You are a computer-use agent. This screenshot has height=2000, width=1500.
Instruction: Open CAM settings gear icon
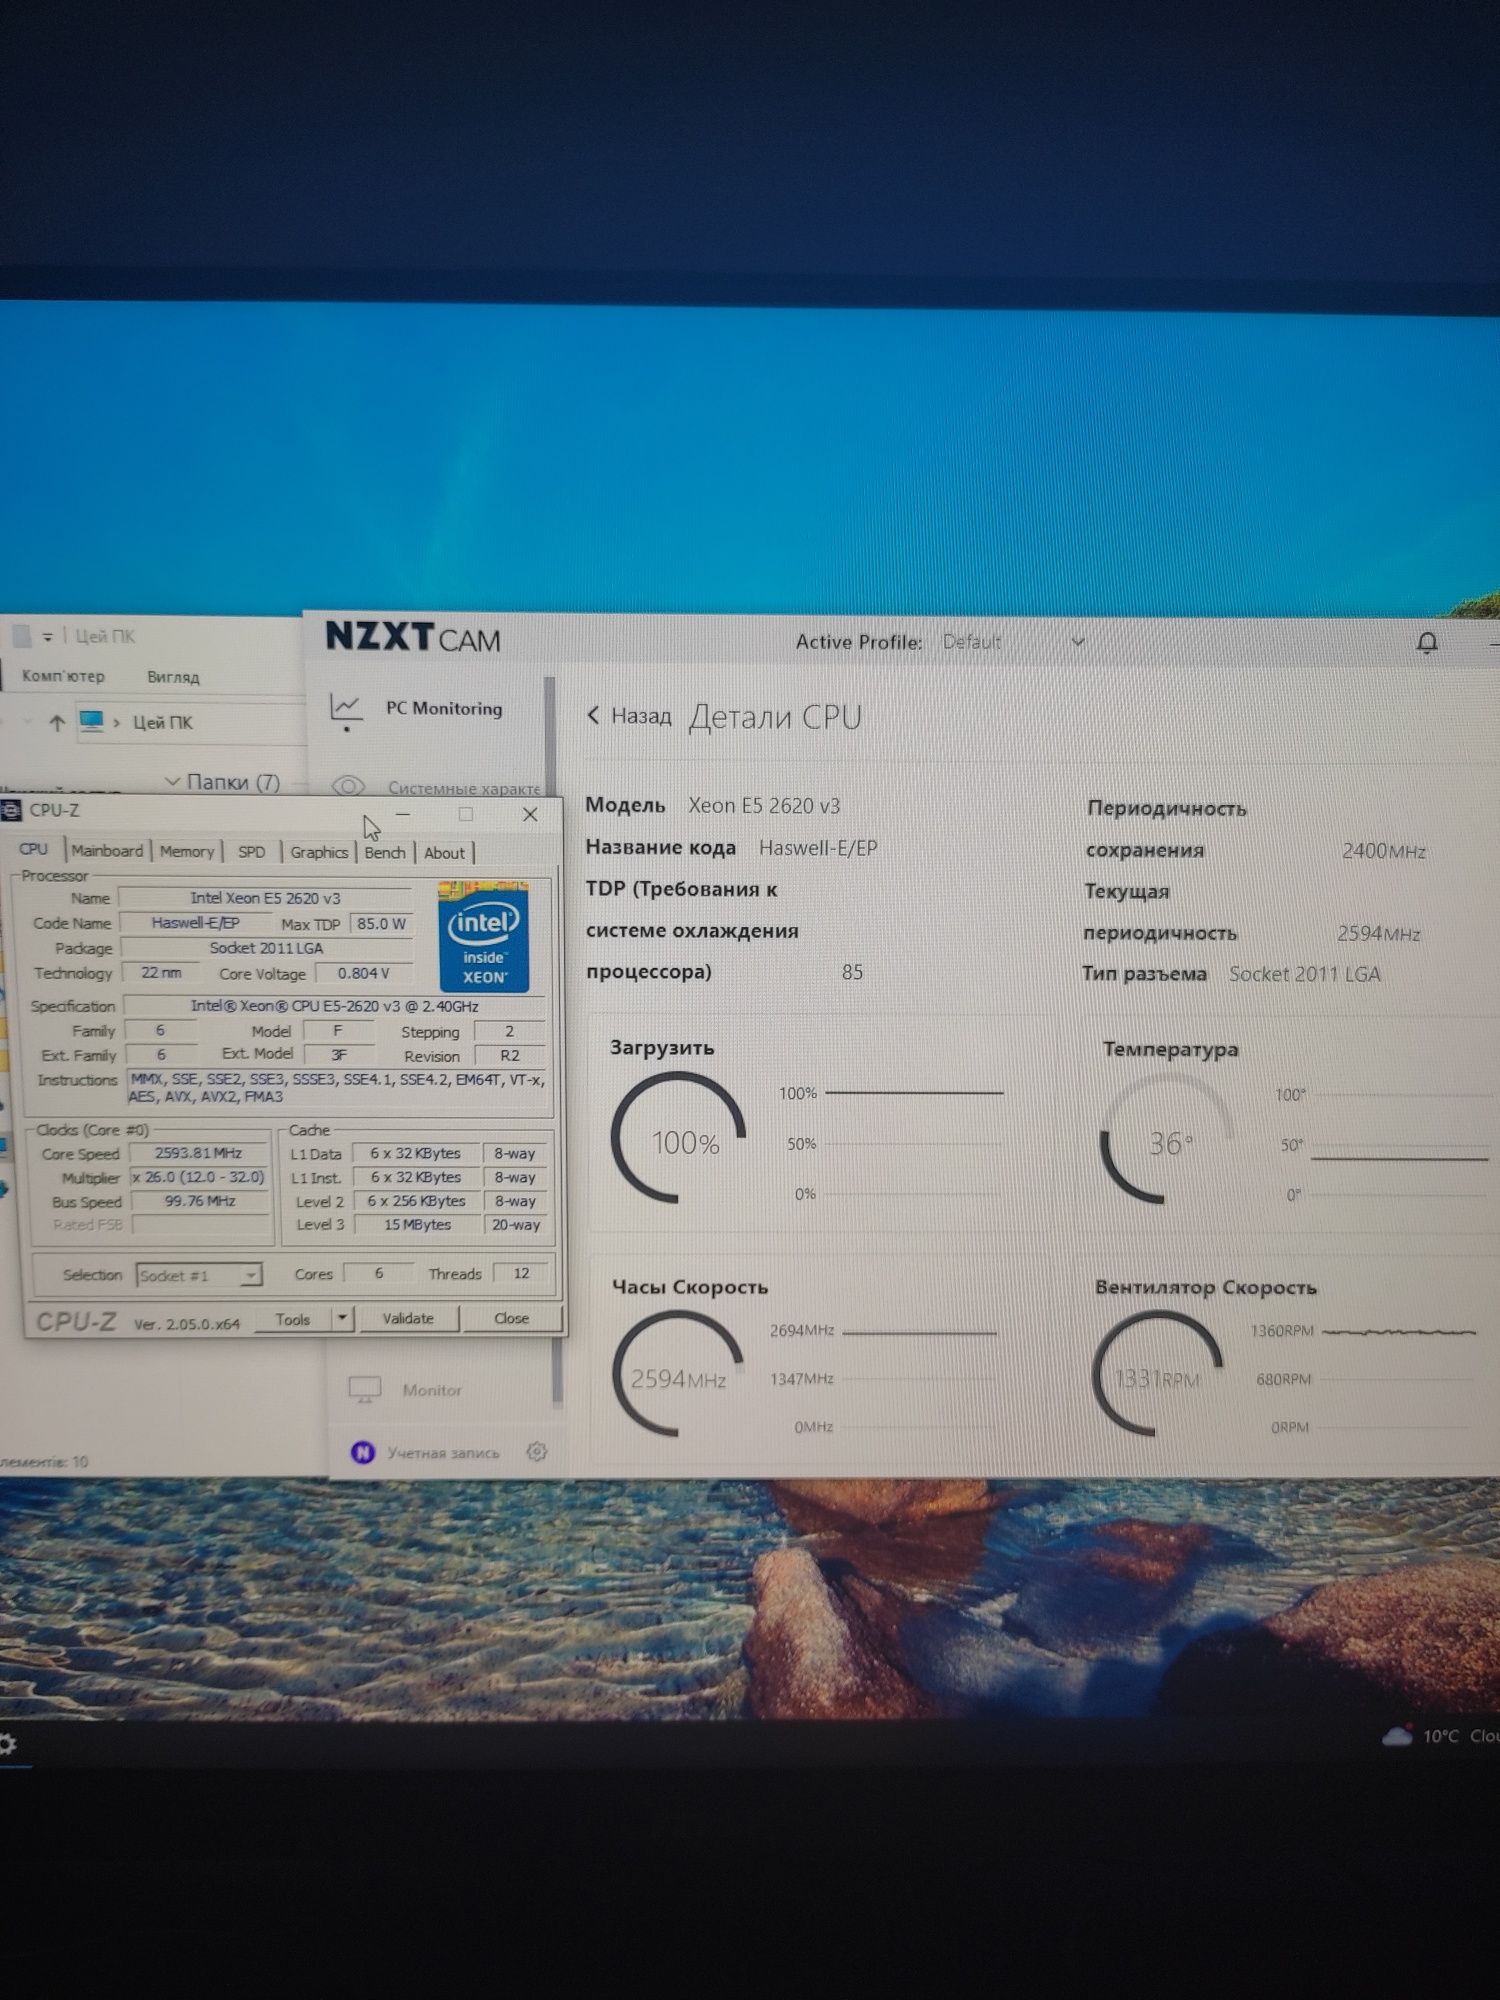tap(537, 1452)
